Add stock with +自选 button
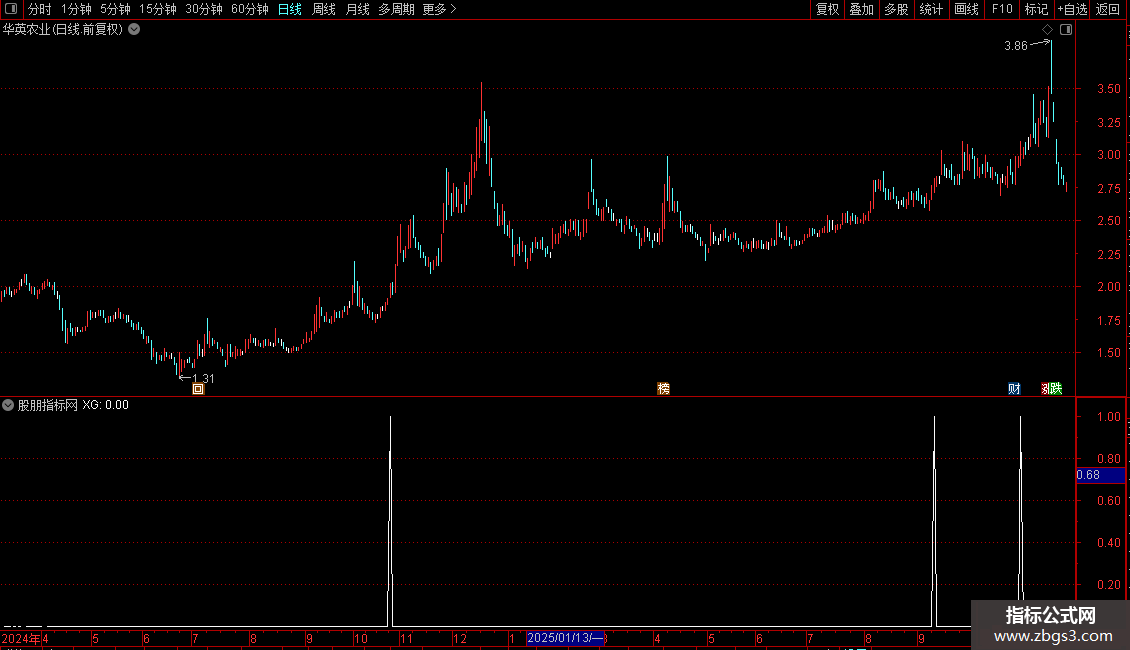 click(x=1072, y=9)
